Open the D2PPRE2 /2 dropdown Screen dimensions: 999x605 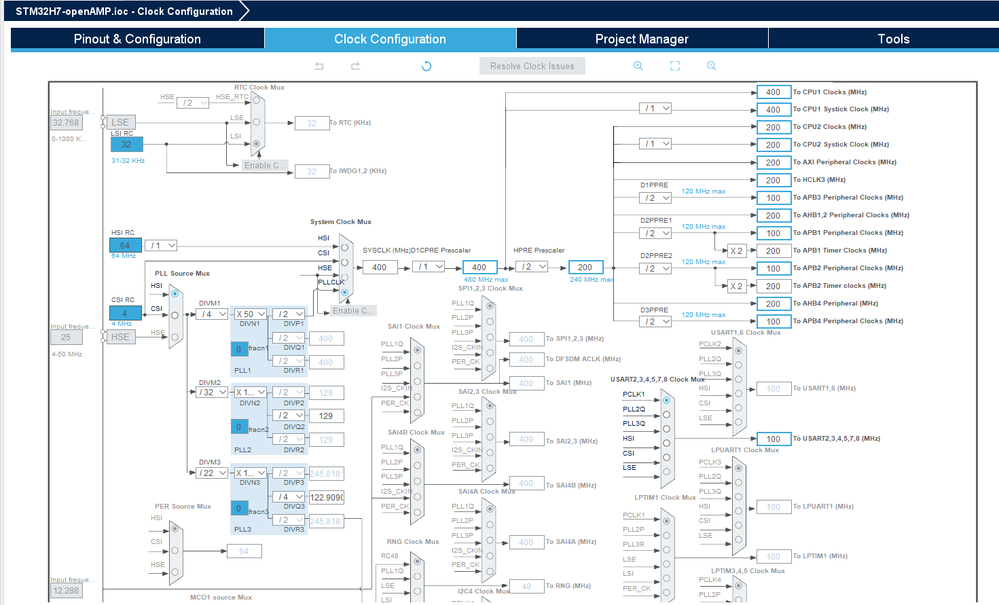tap(655, 269)
